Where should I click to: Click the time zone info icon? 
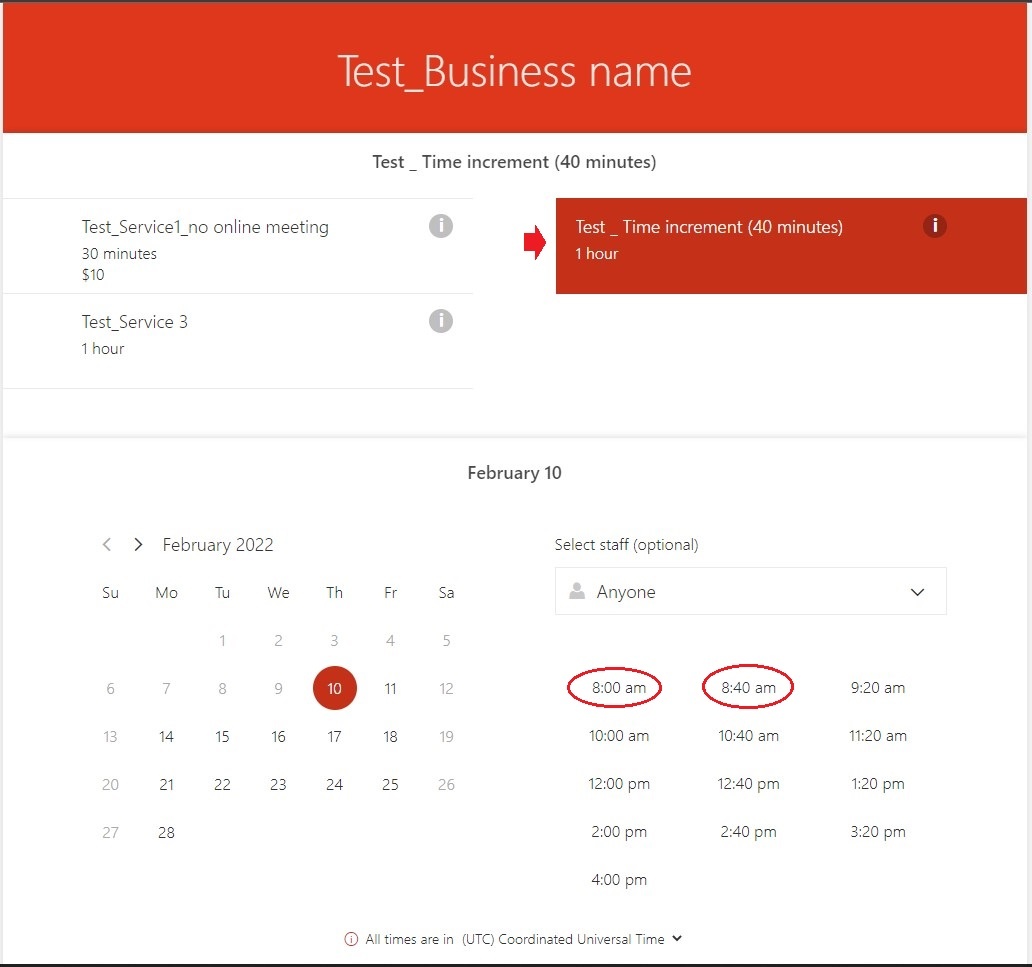tap(351, 939)
